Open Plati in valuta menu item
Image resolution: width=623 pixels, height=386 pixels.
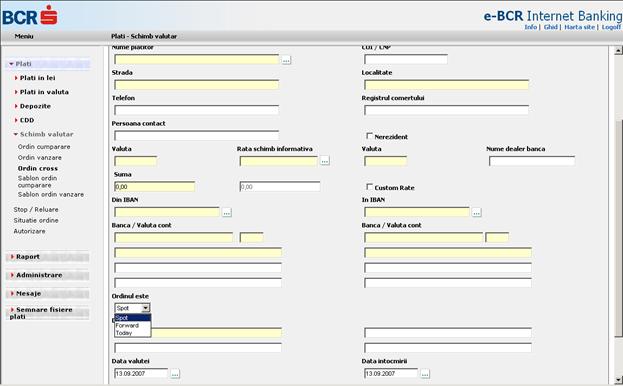coord(44,92)
